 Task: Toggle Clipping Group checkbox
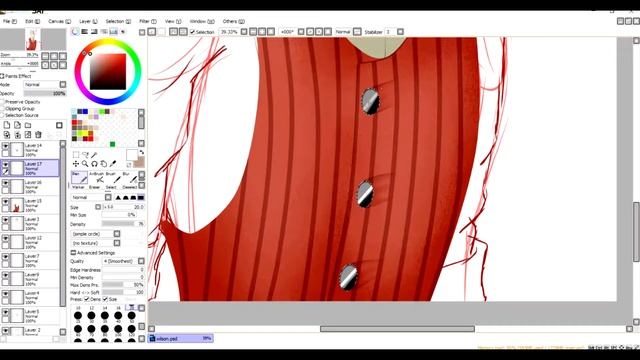click(x=2, y=109)
